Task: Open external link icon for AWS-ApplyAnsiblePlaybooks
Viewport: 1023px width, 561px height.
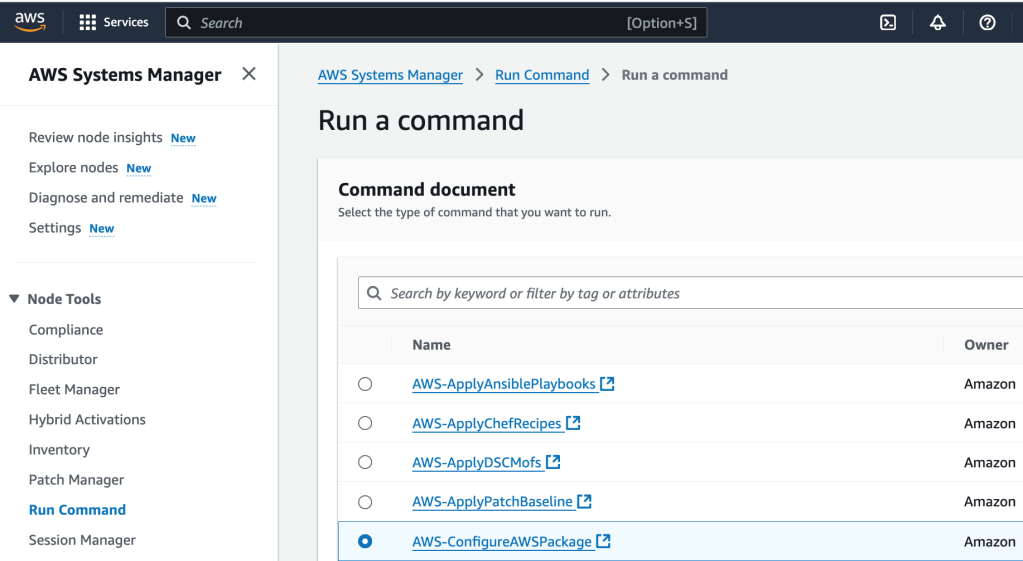Action: pyautogui.click(x=607, y=384)
